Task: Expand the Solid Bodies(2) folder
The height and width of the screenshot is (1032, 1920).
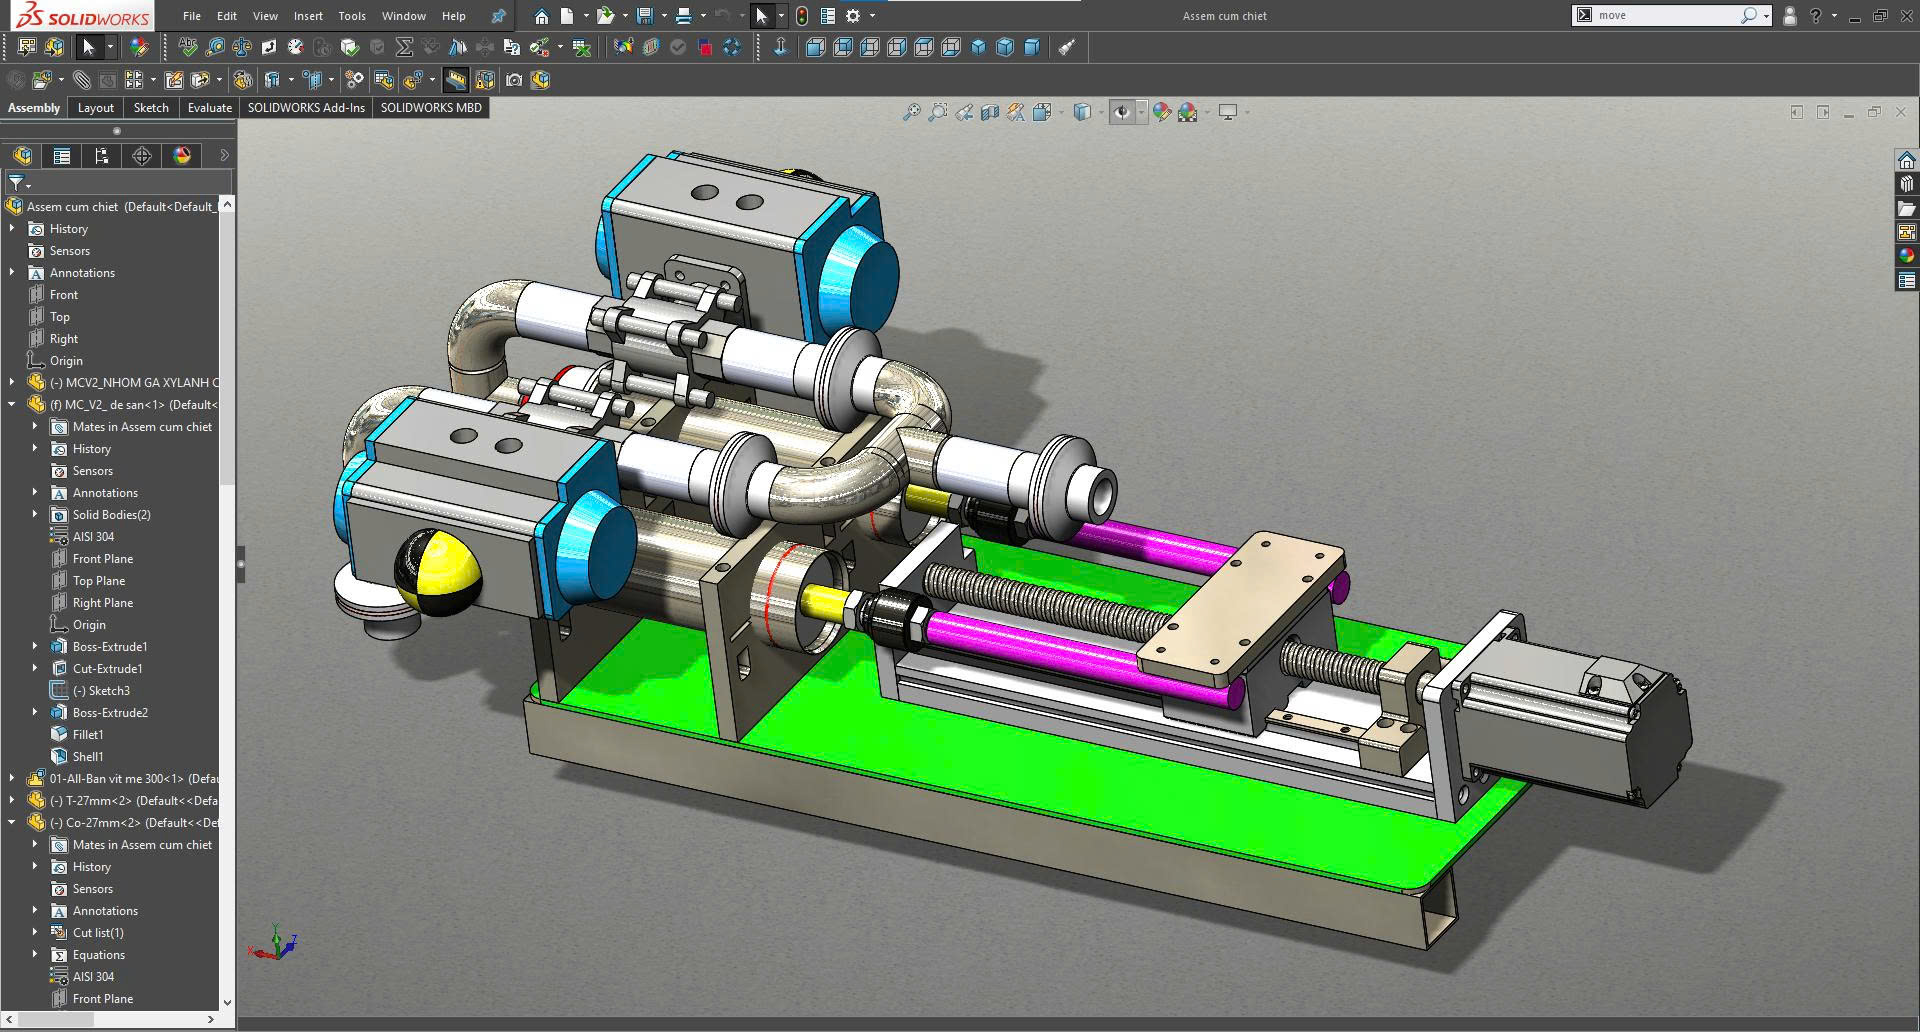Action: (35, 515)
